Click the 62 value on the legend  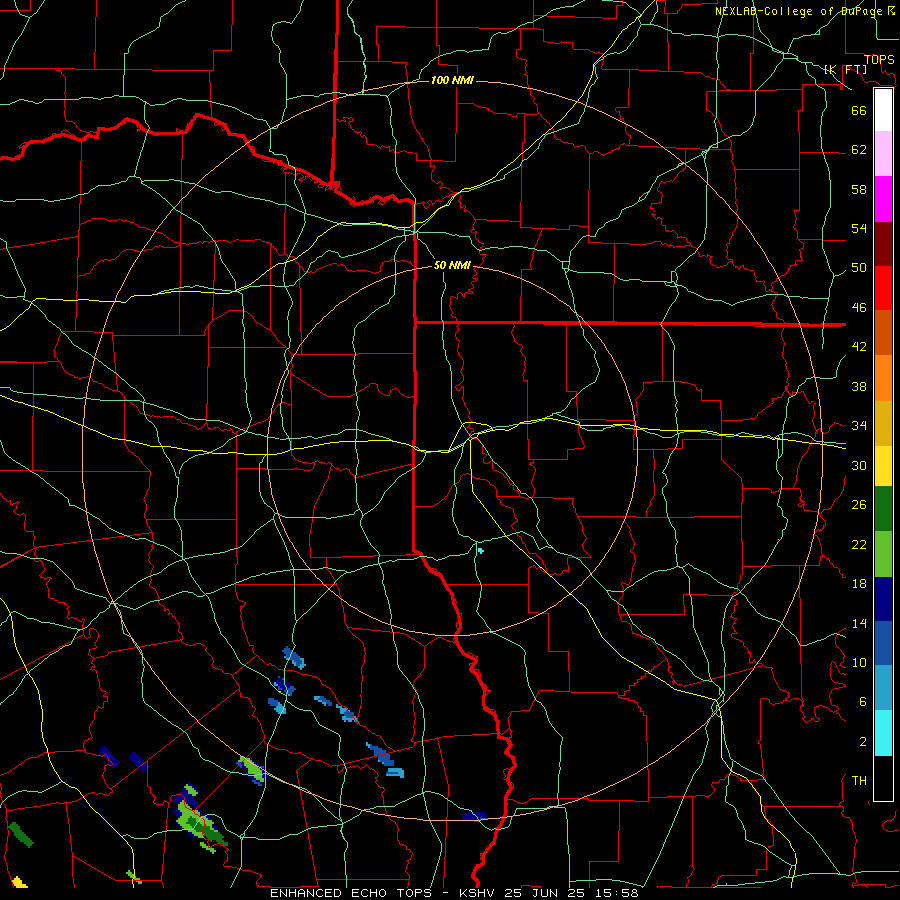pos(859,150)
